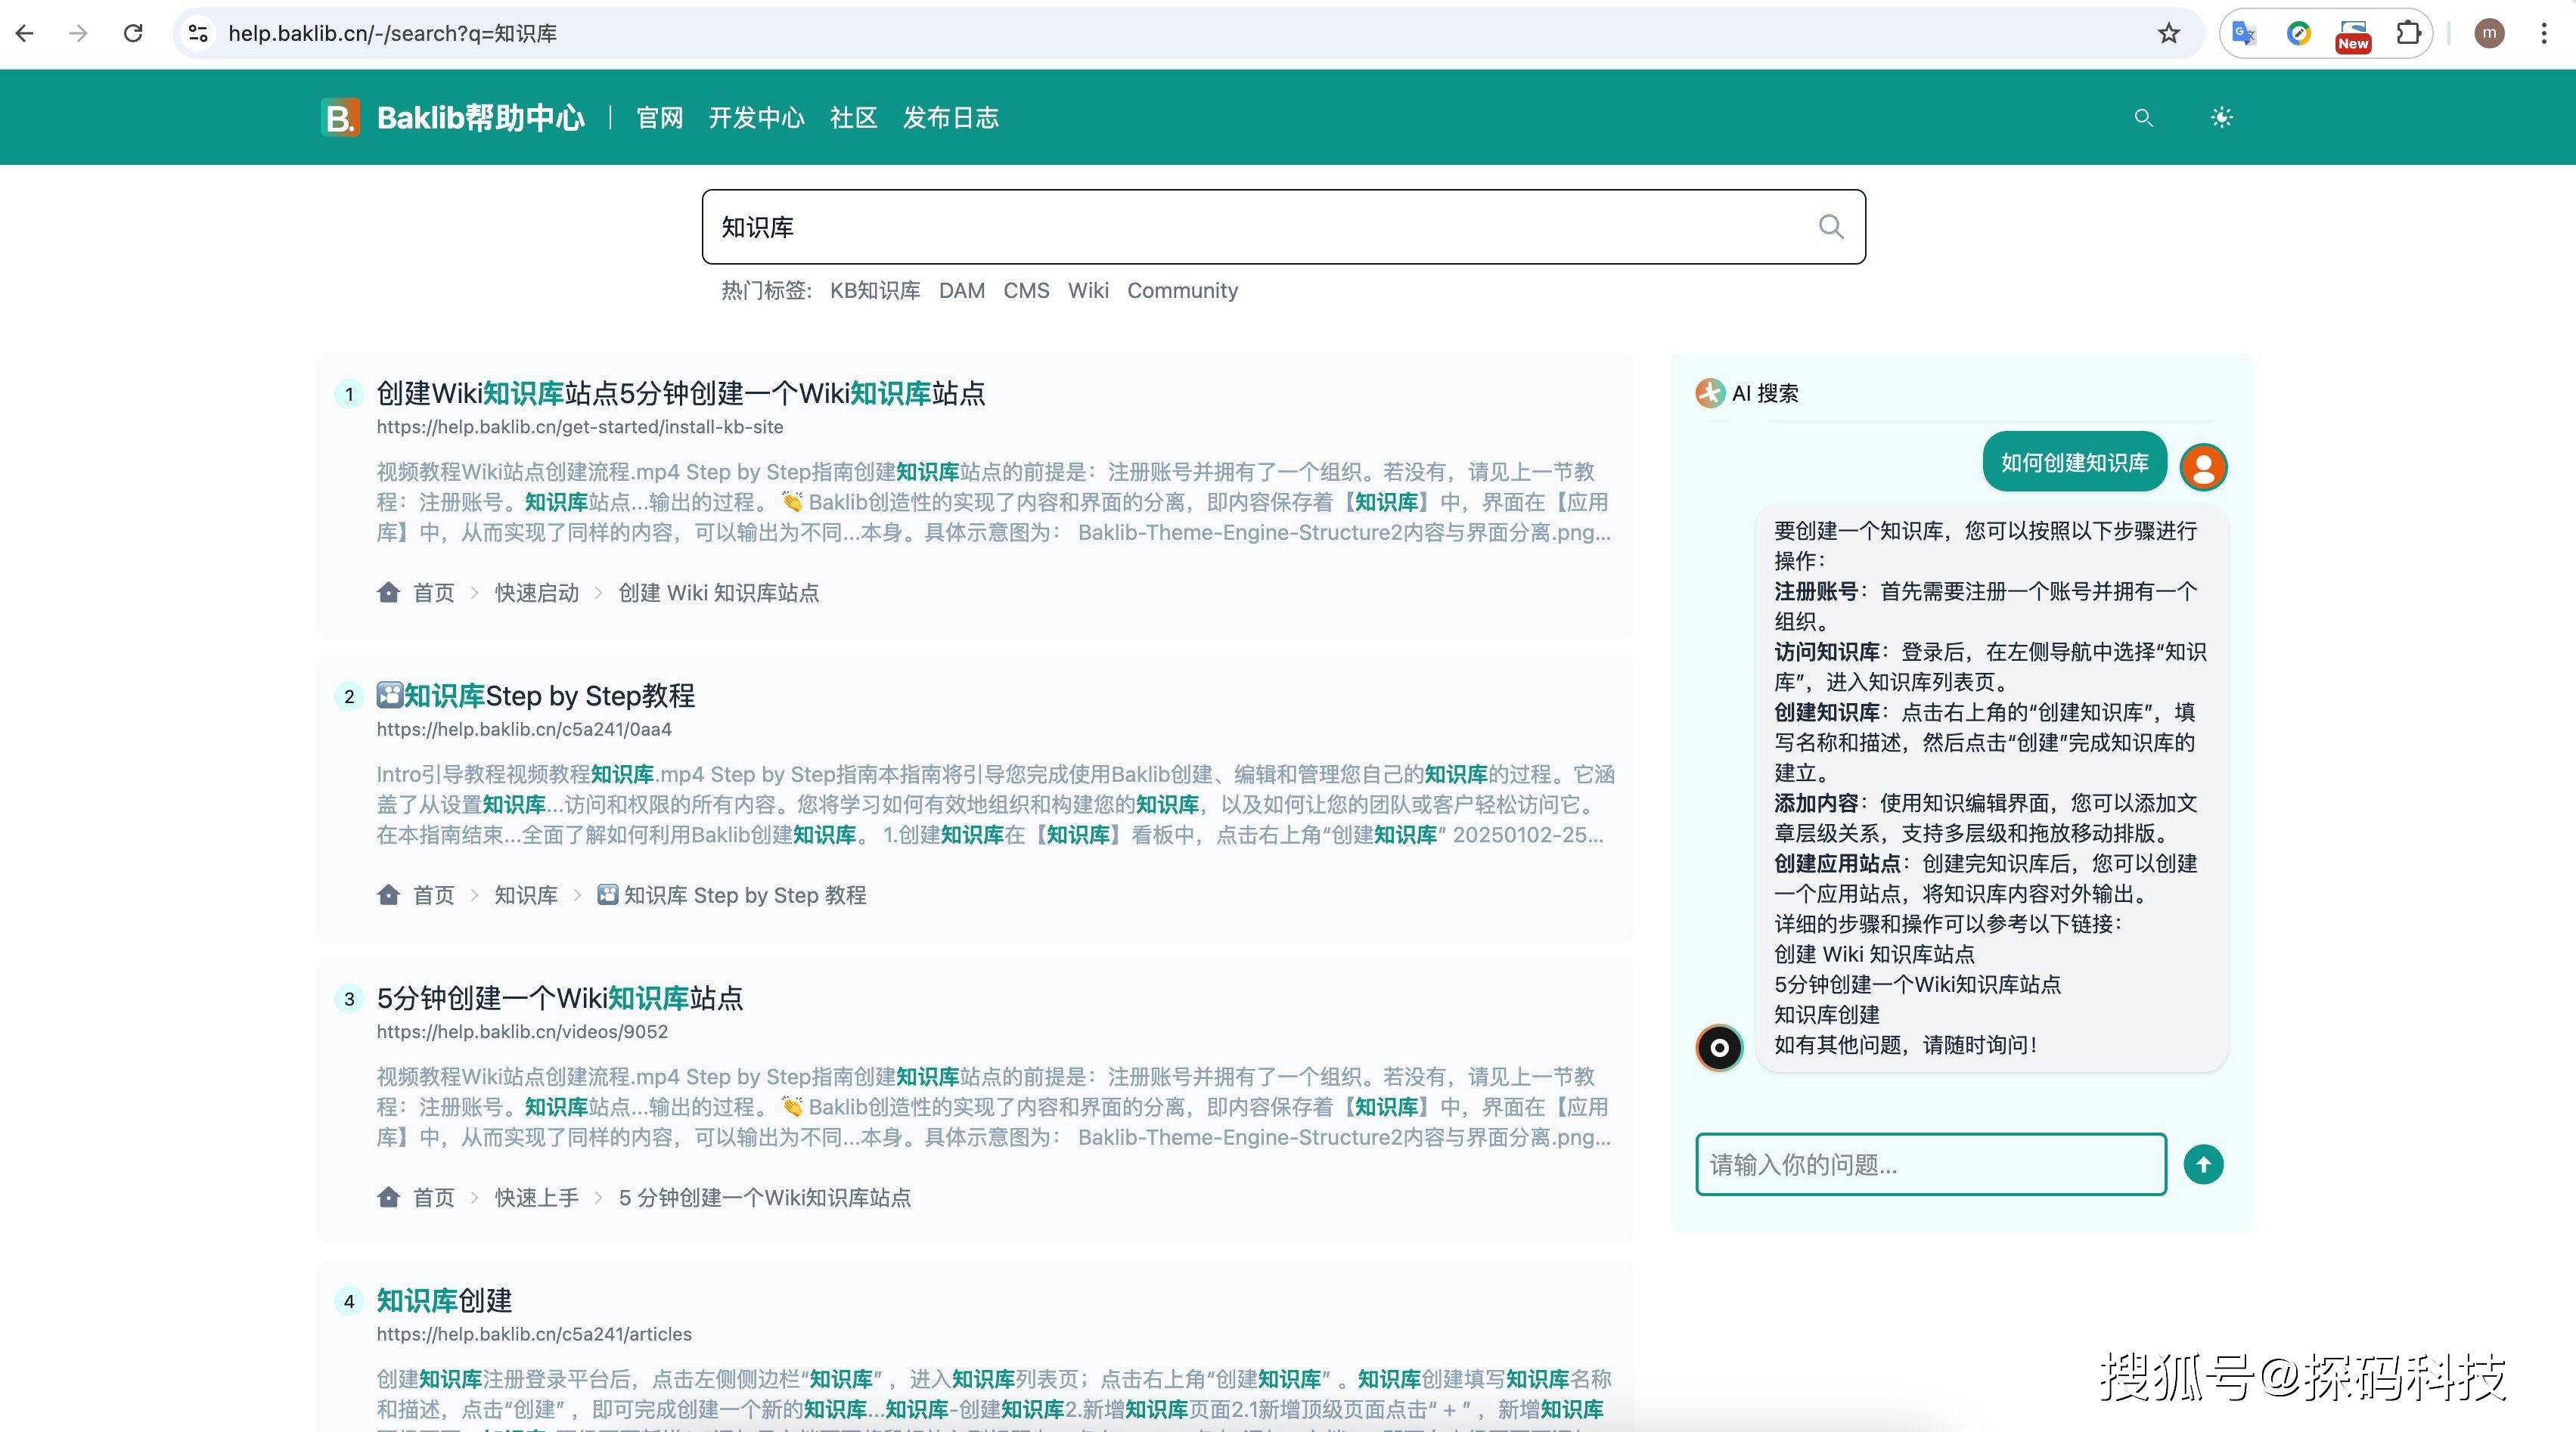The height and width of the screenshot is (1432, 2576).
Task: Open result 1 创建Wiki知识库站点 title
Action: coord(681,393)
